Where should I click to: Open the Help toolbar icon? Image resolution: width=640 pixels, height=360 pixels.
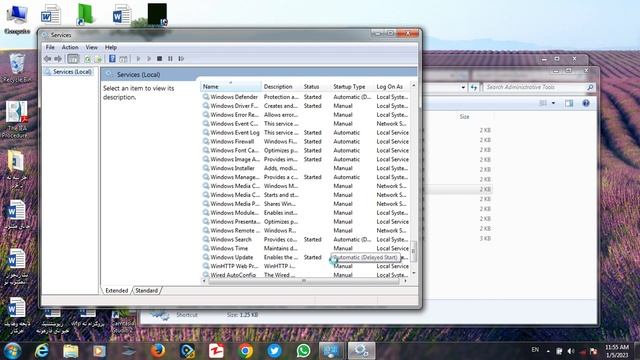112,59
